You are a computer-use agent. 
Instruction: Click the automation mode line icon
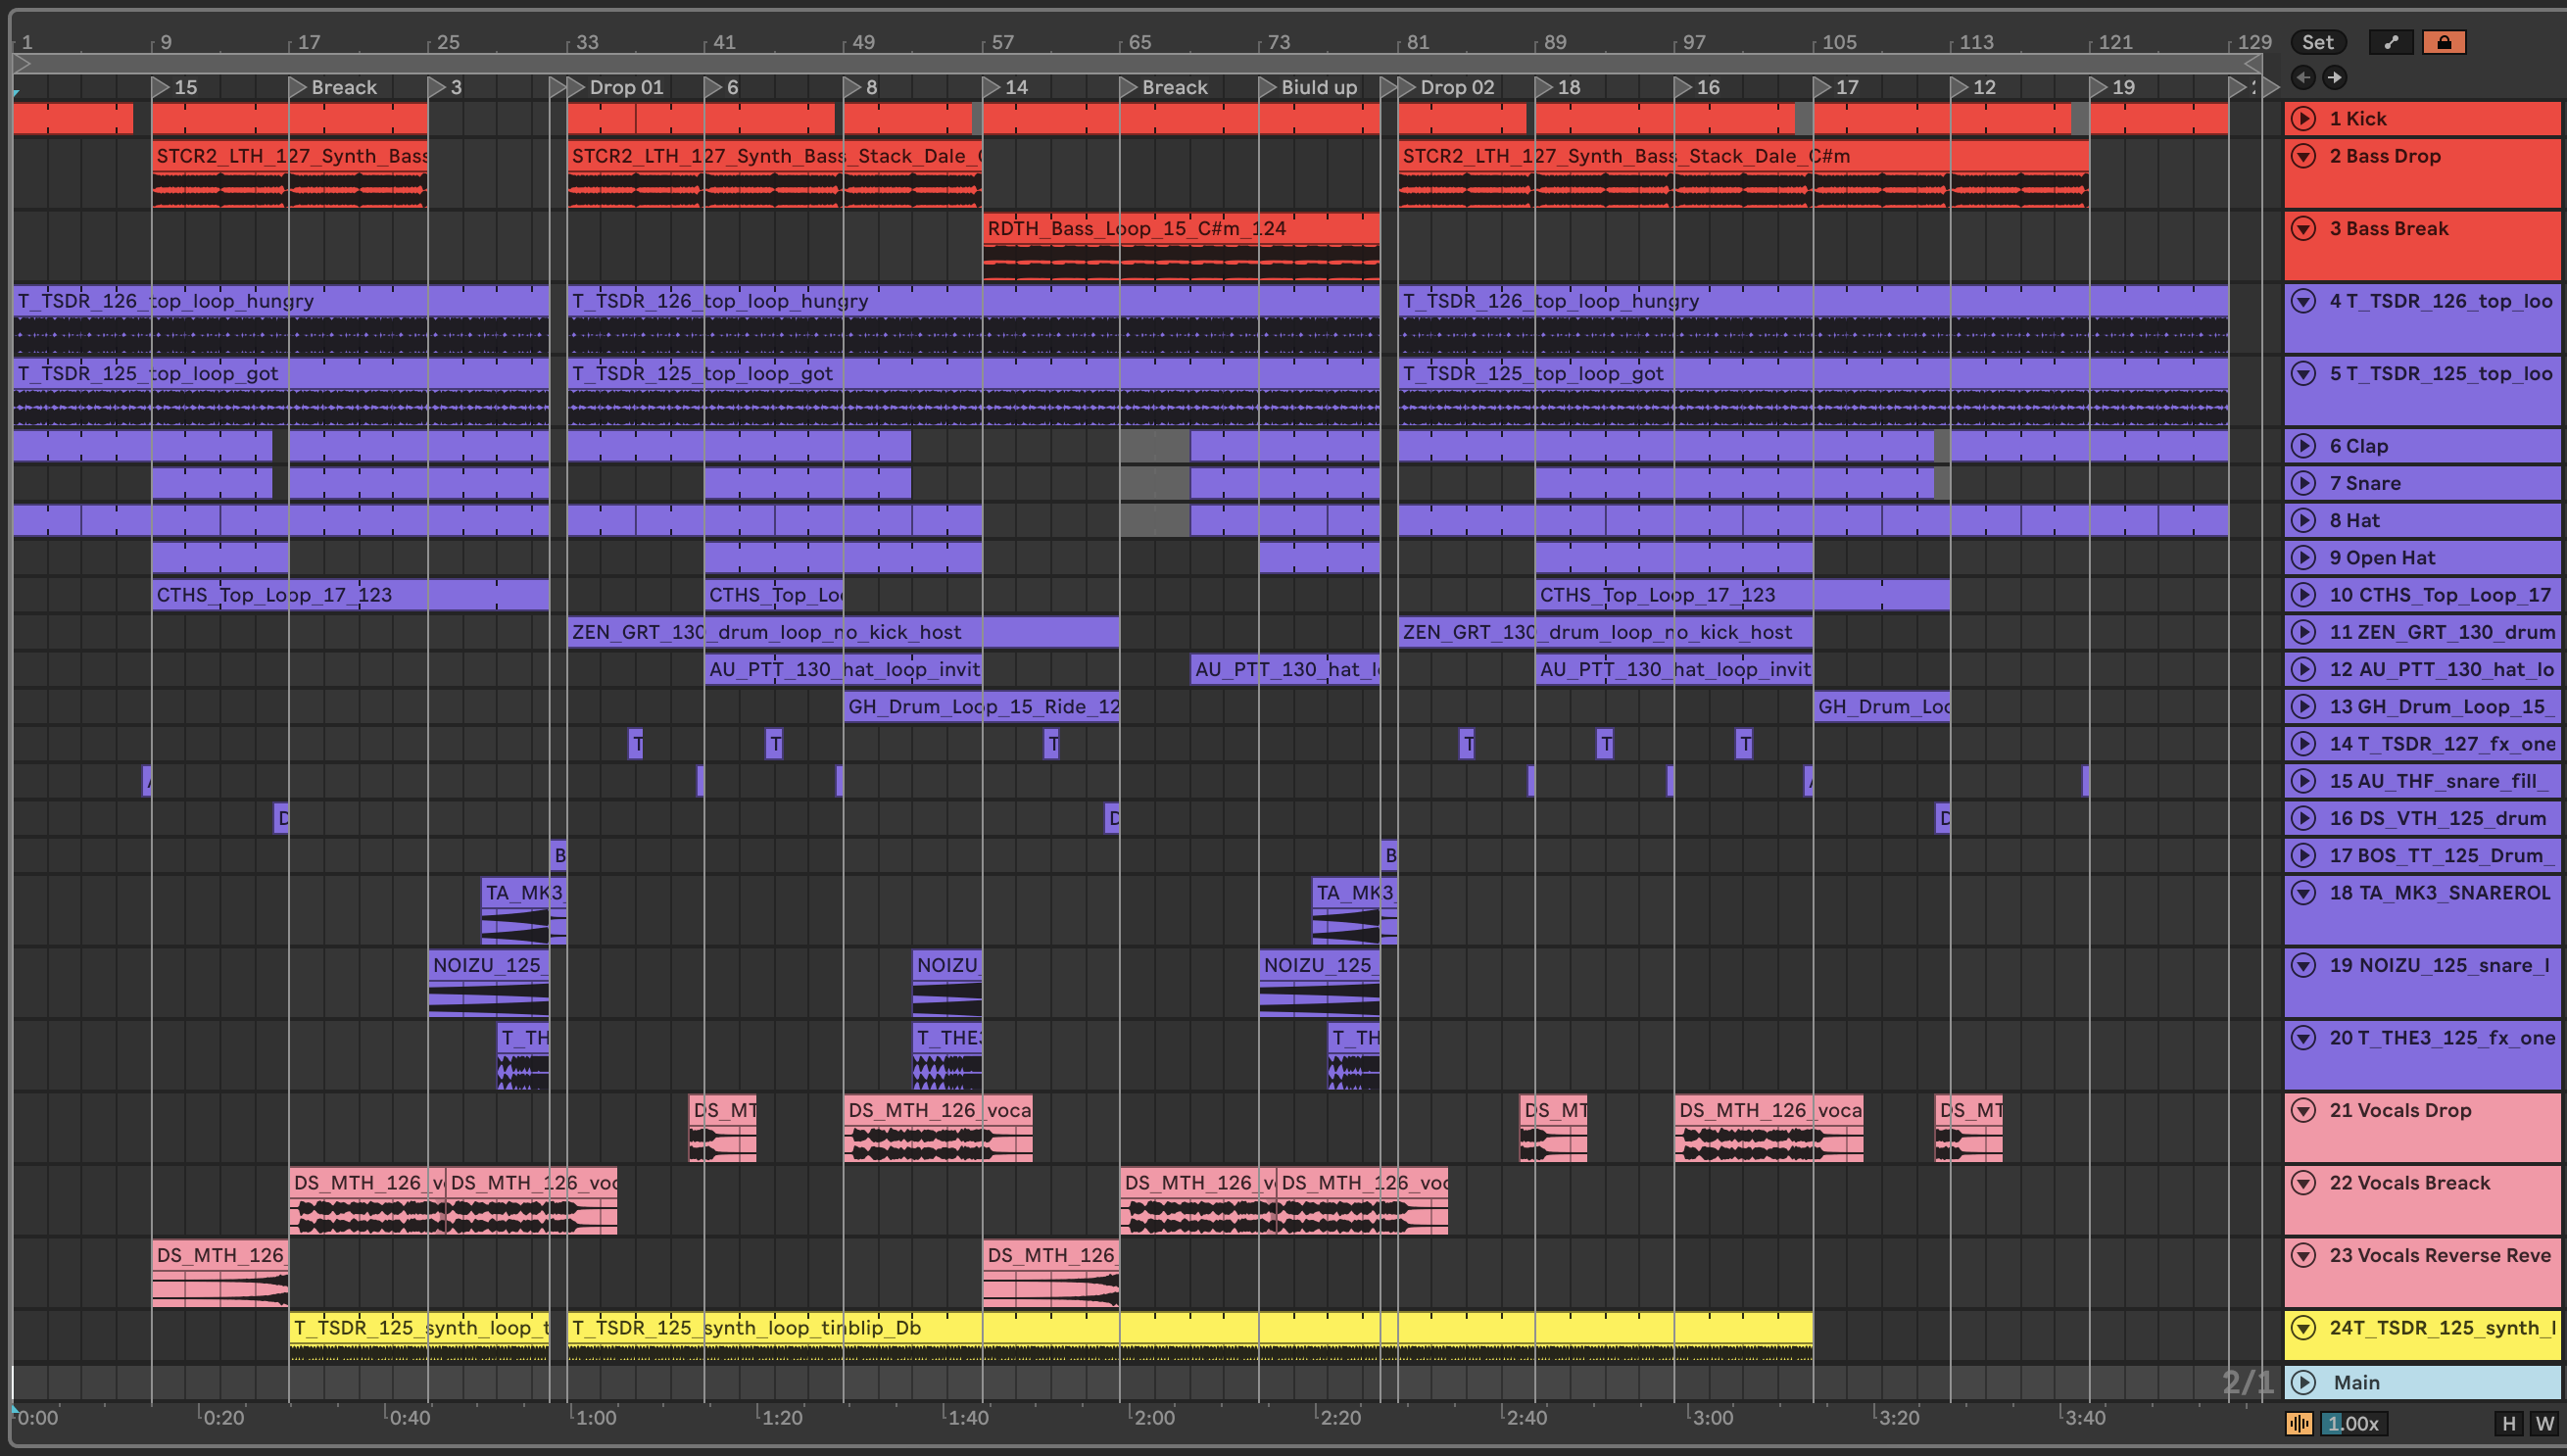tap(2390, 42)
